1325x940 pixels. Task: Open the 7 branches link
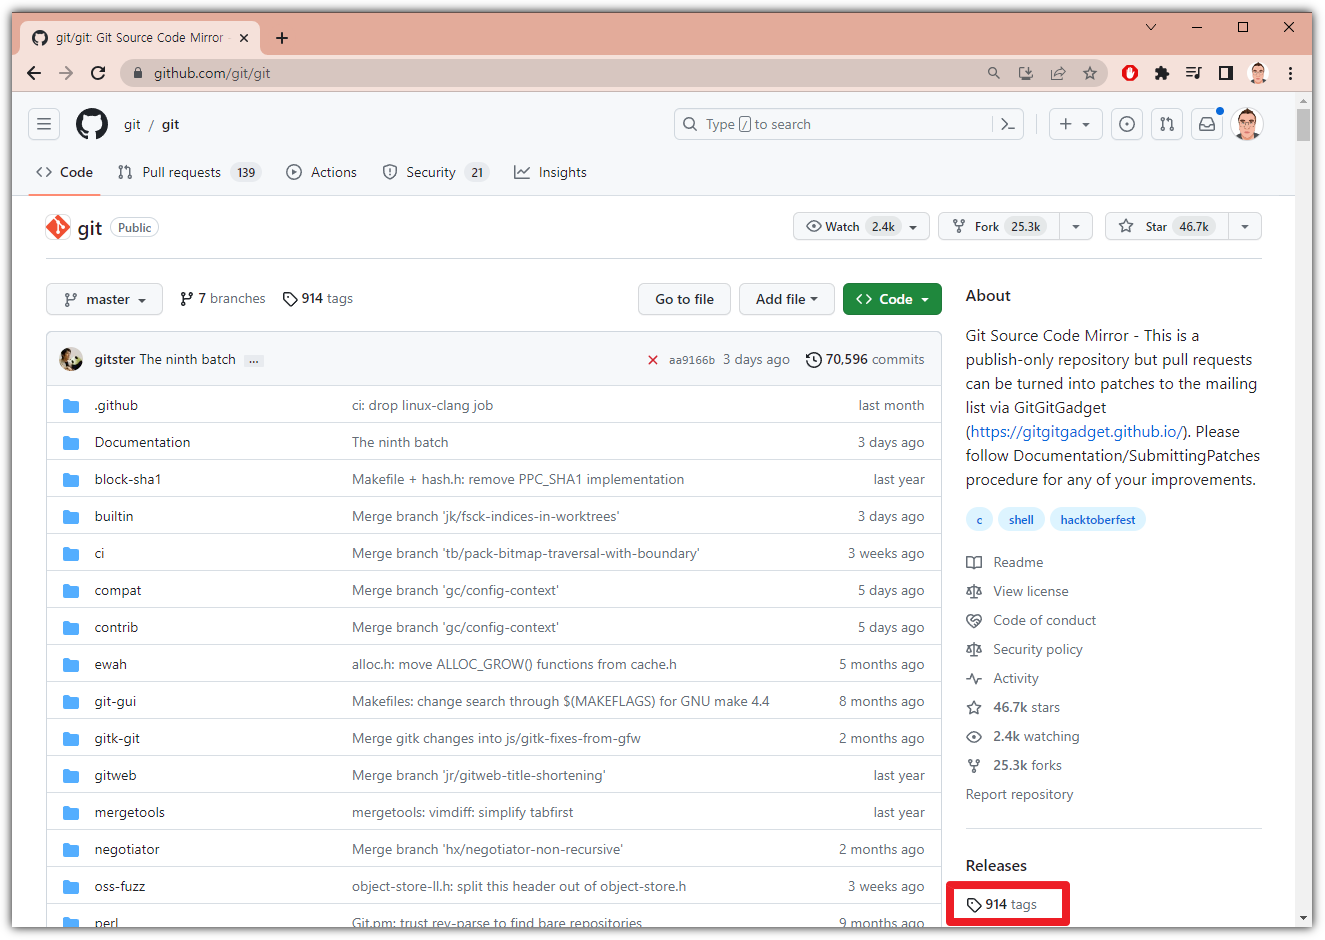223,298
